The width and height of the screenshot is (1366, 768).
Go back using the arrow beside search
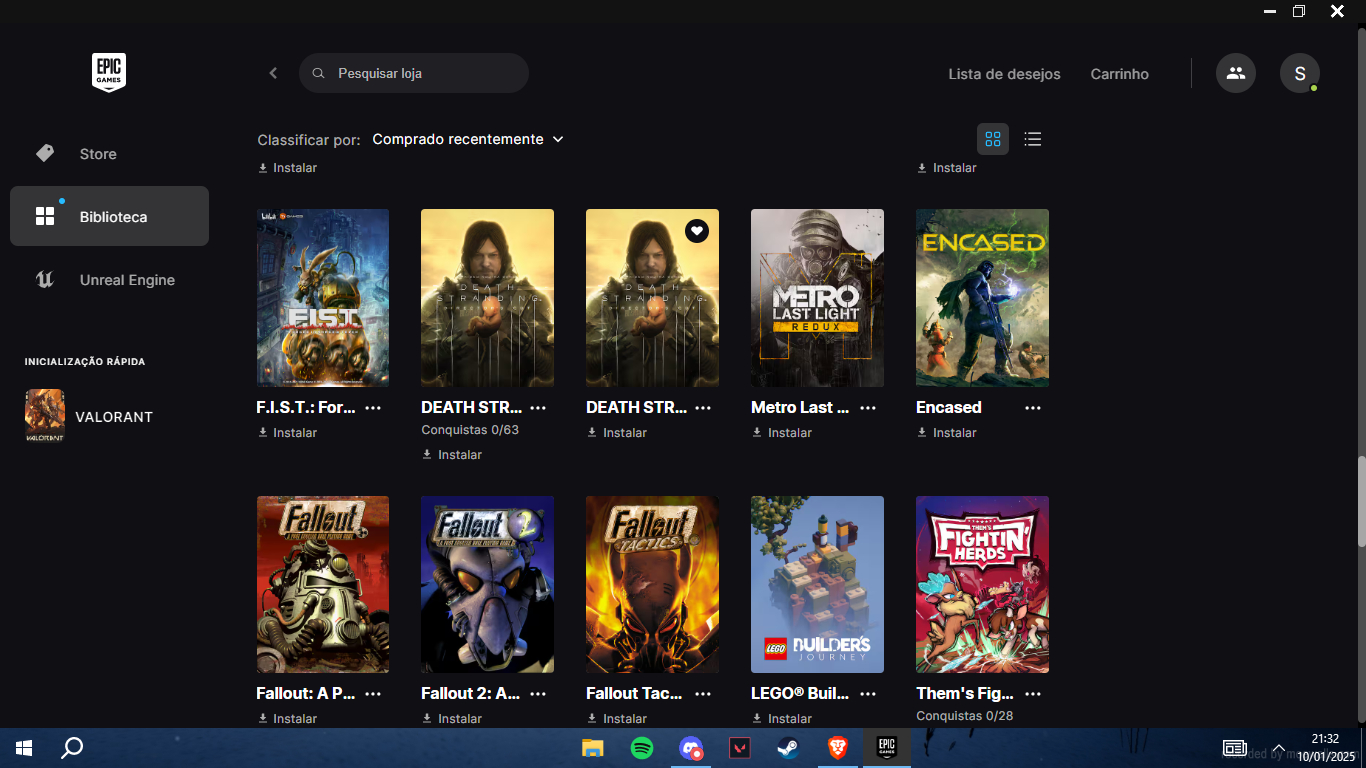(x=273, y=73)
